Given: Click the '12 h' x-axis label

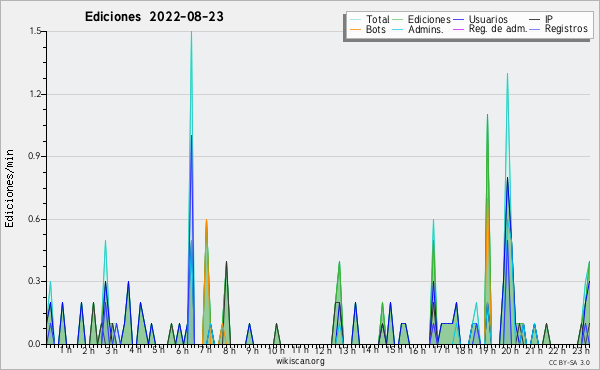Looking at the screenshot, I should point(323,351).
